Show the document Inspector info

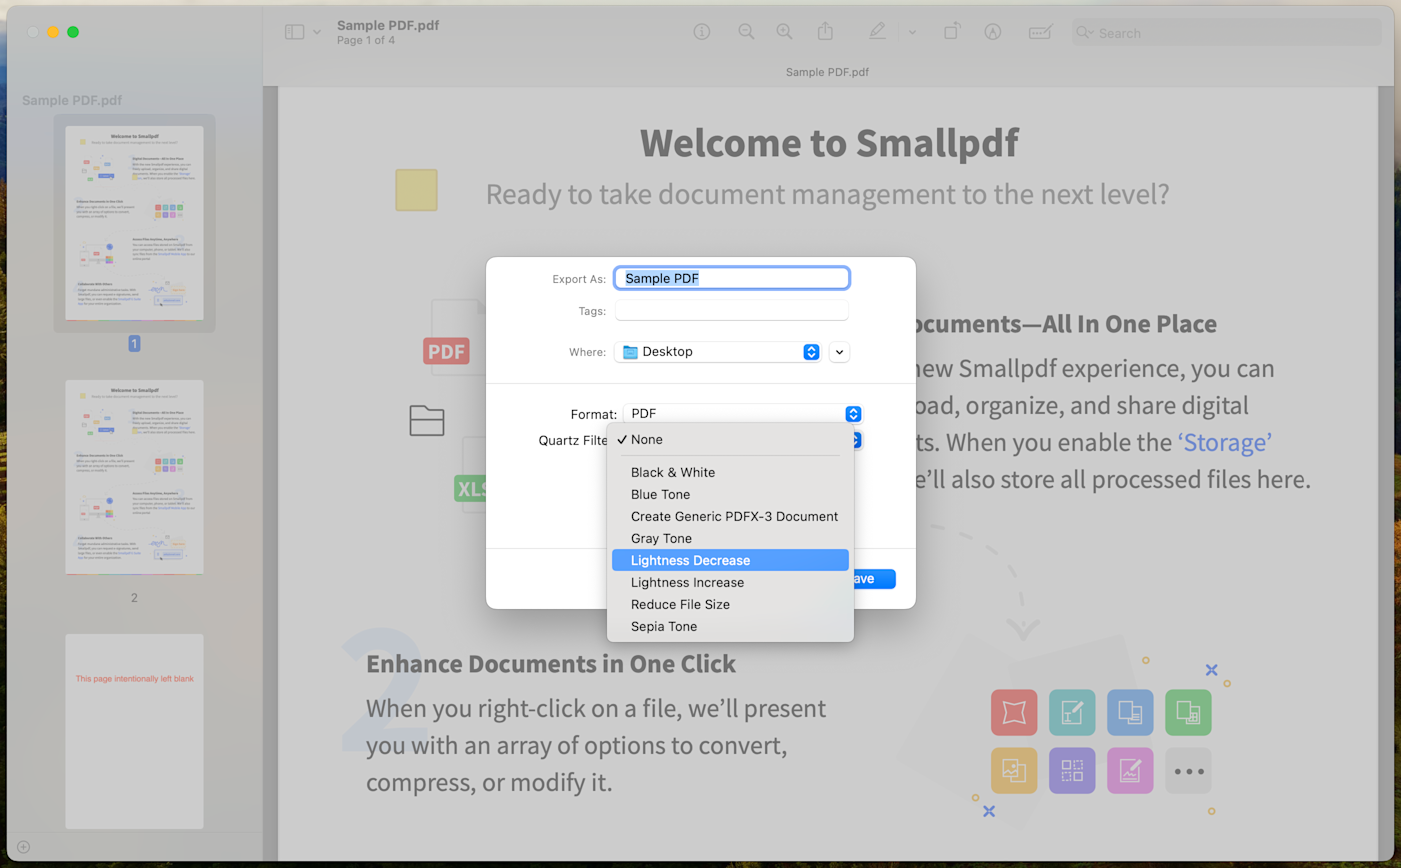tap(702, 32)
